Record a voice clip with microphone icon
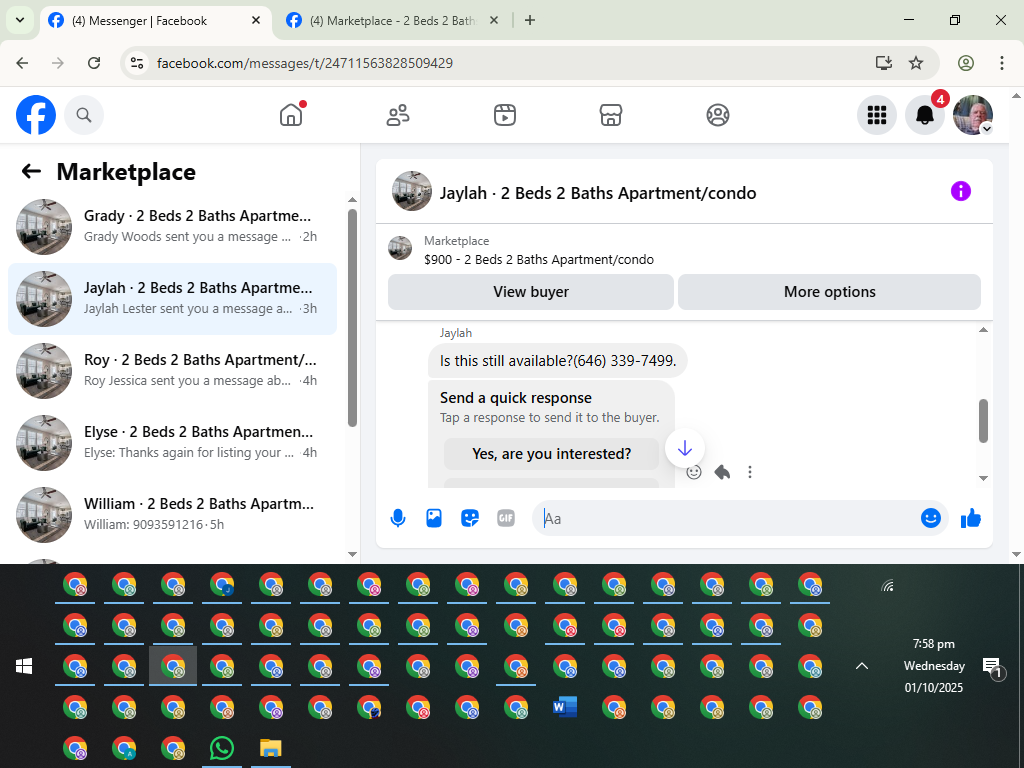The image size is (1024, 768). (x=398, y=519)
